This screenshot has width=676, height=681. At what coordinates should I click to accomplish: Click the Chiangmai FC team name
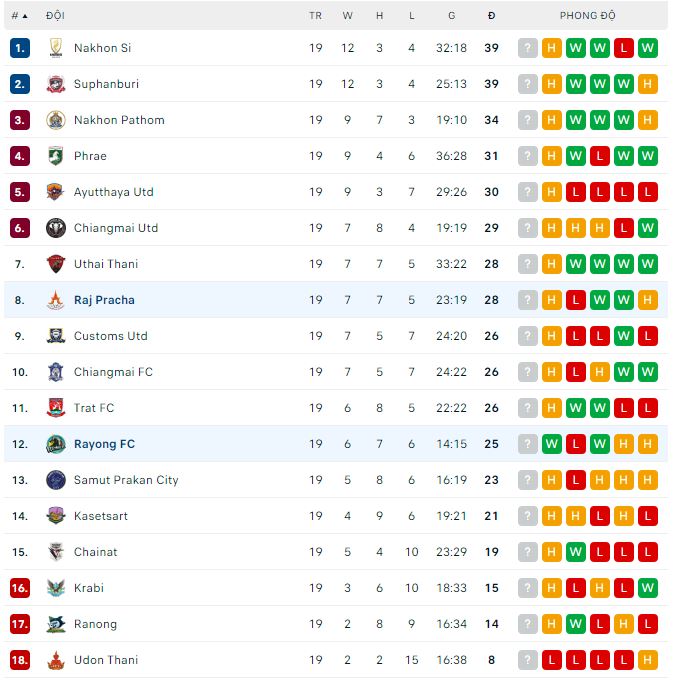click(113, 372)
